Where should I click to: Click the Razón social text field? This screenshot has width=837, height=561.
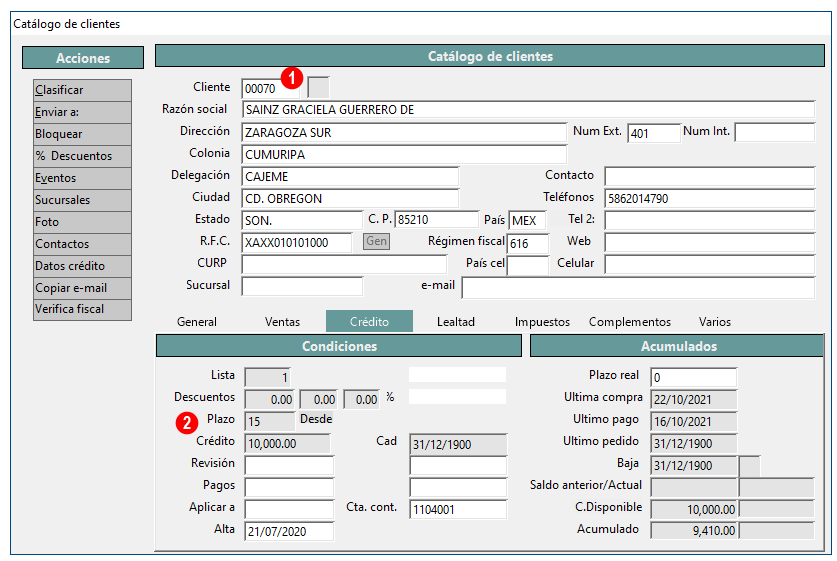tap(529, 110)
